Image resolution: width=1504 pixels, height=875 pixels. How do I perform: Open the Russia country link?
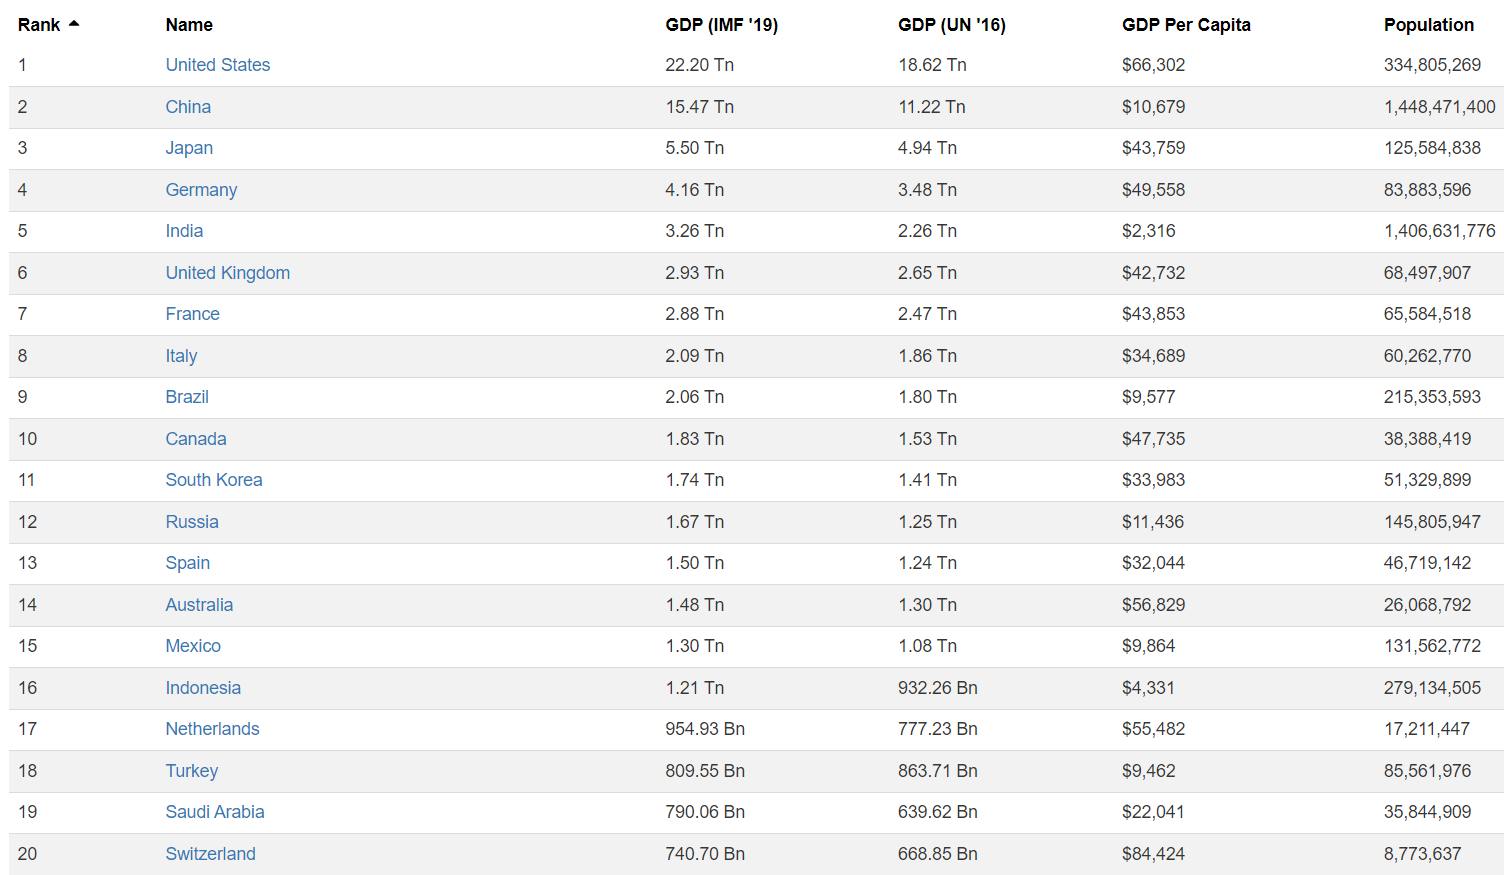(192, 522)
